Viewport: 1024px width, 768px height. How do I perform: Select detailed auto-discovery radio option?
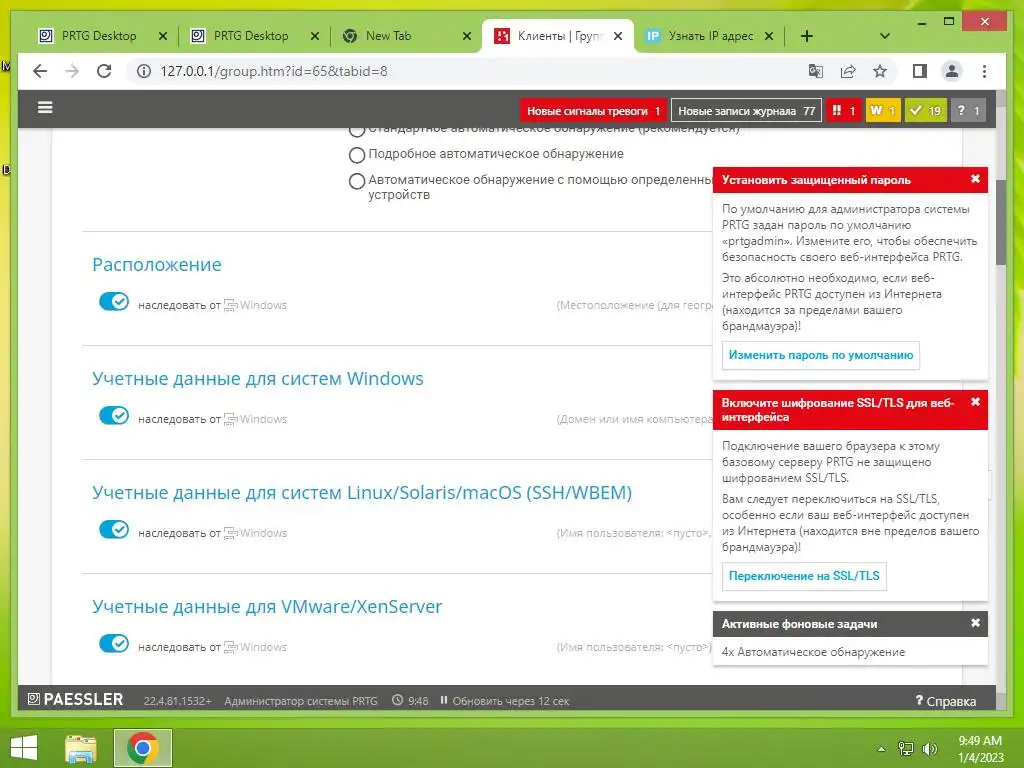357,155
